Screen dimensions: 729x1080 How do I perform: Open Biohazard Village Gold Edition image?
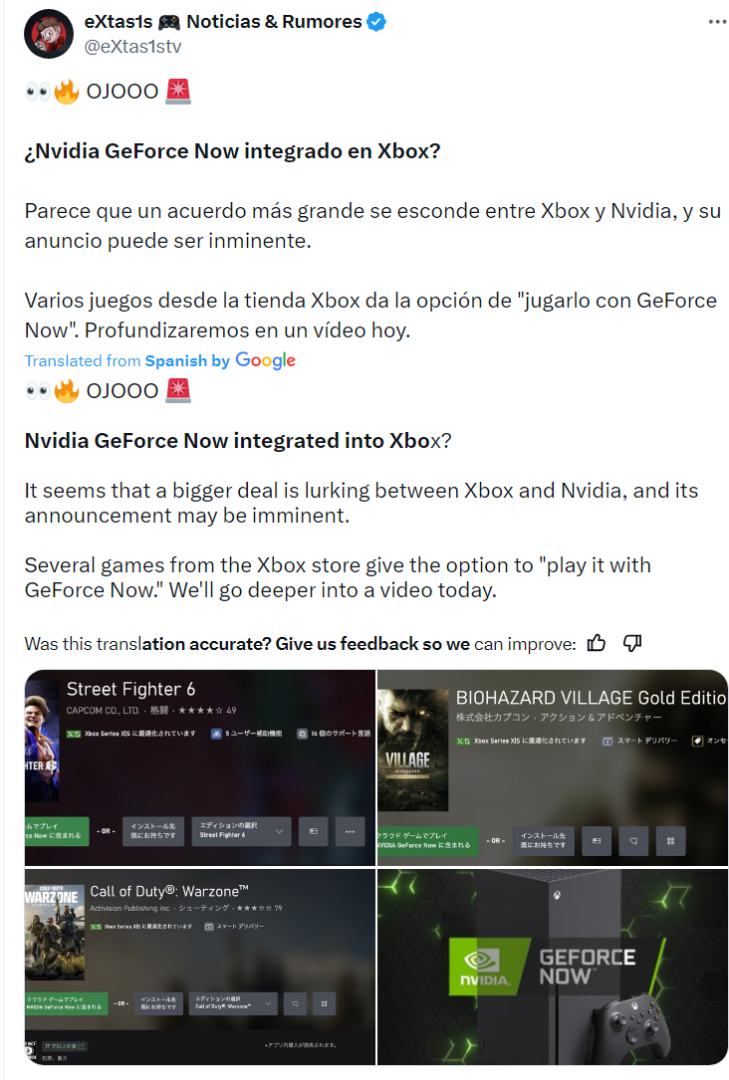tap(553, 767)
